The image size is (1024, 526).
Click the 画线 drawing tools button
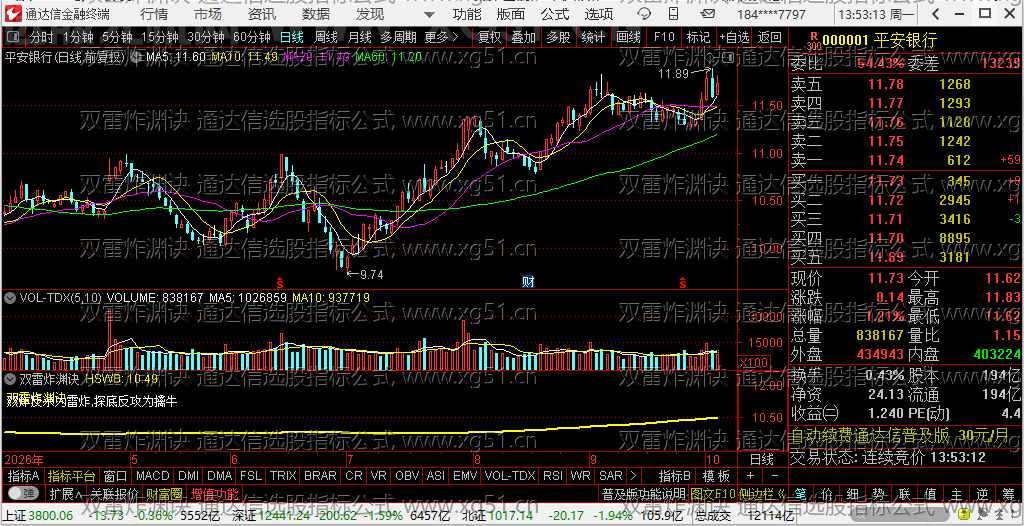click(628, 37)
